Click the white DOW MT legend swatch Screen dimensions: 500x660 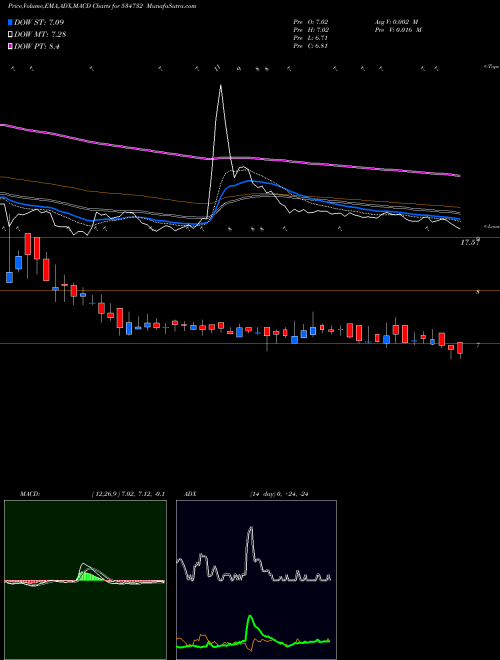point(10,35)
